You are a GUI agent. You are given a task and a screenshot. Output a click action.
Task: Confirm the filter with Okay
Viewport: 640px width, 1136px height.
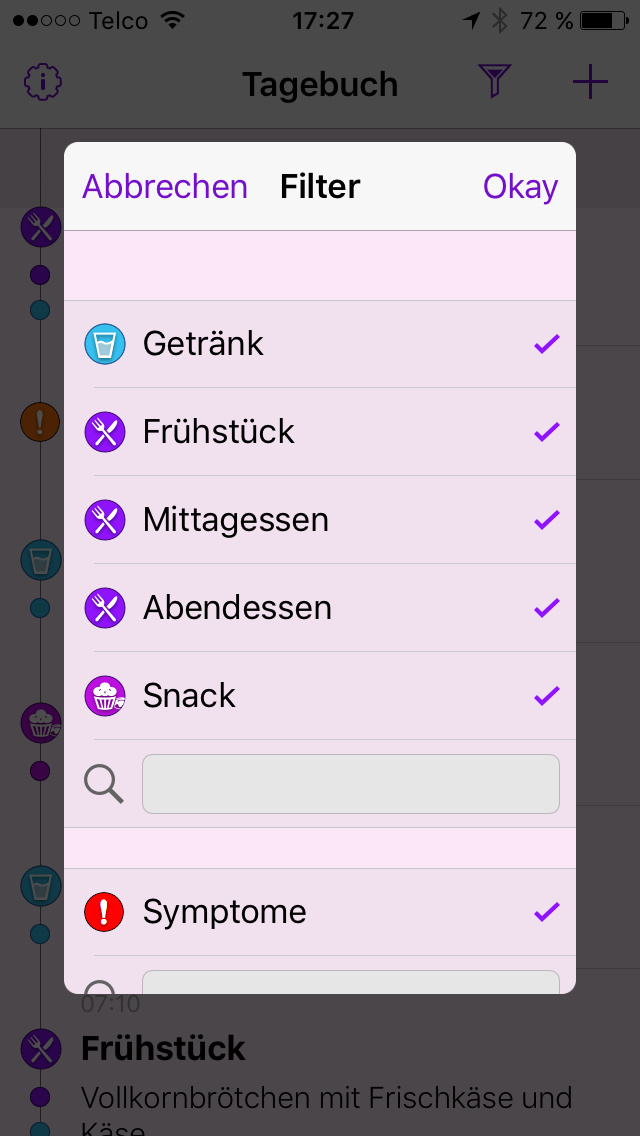click(x=520, y=187)
